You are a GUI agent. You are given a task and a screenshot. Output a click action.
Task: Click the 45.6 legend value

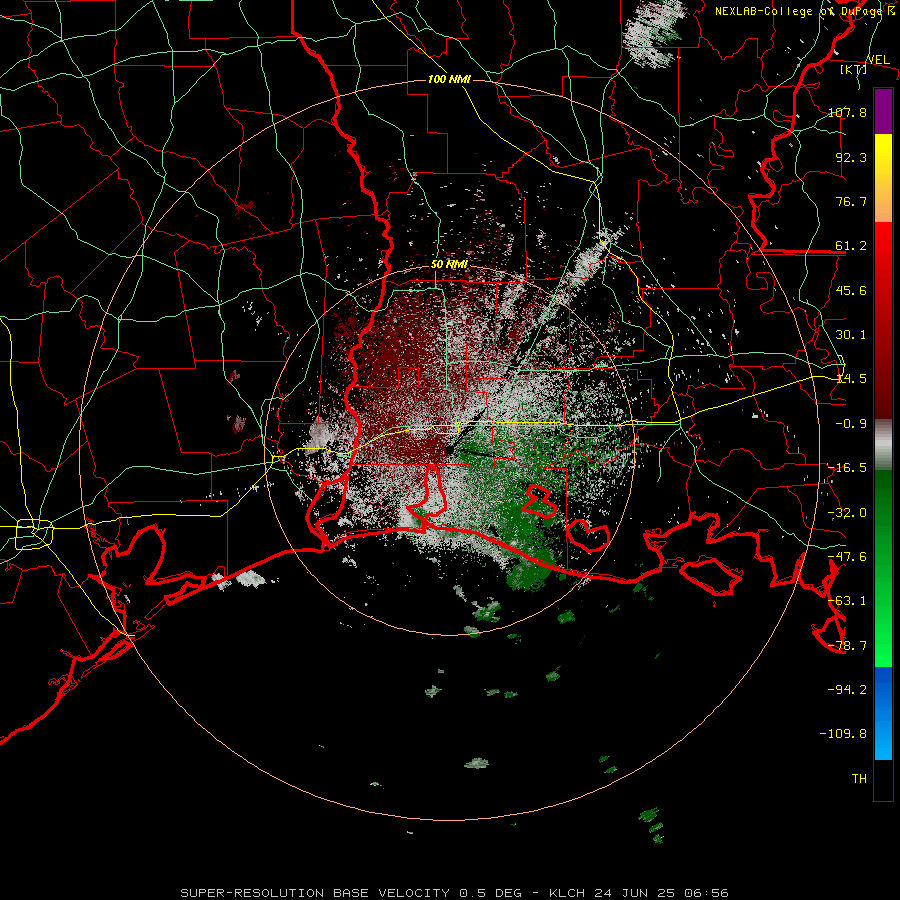[851, 290]
